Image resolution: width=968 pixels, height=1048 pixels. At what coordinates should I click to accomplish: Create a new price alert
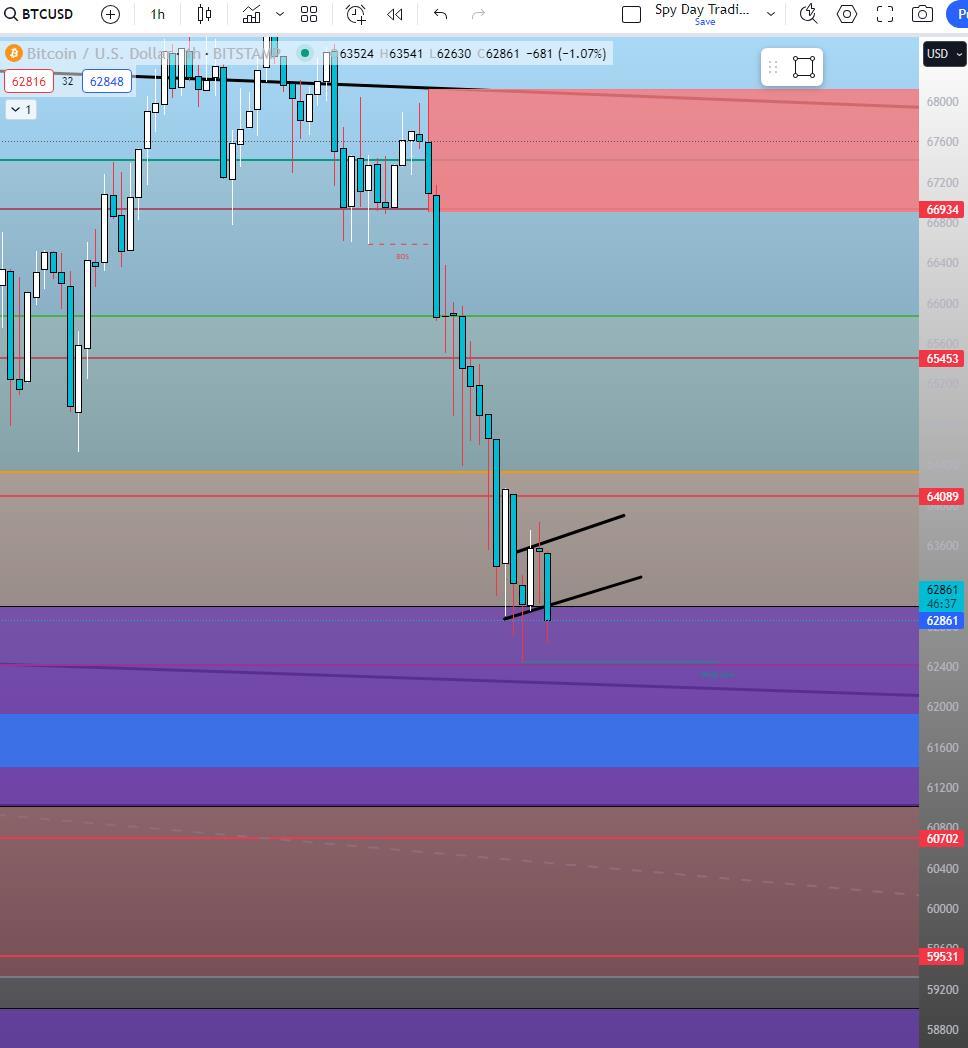tap(356, 14)
